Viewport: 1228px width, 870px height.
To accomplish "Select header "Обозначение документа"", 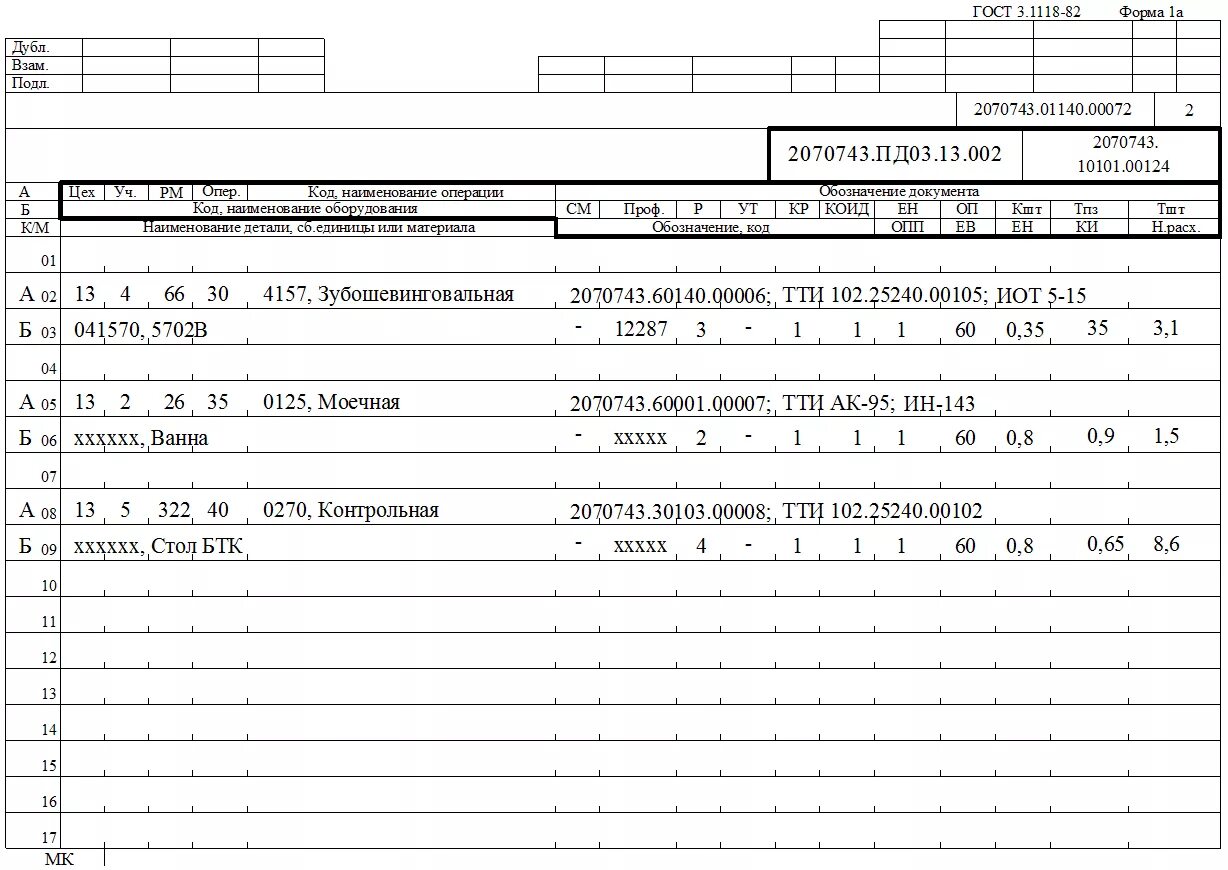I will (899, 191).
